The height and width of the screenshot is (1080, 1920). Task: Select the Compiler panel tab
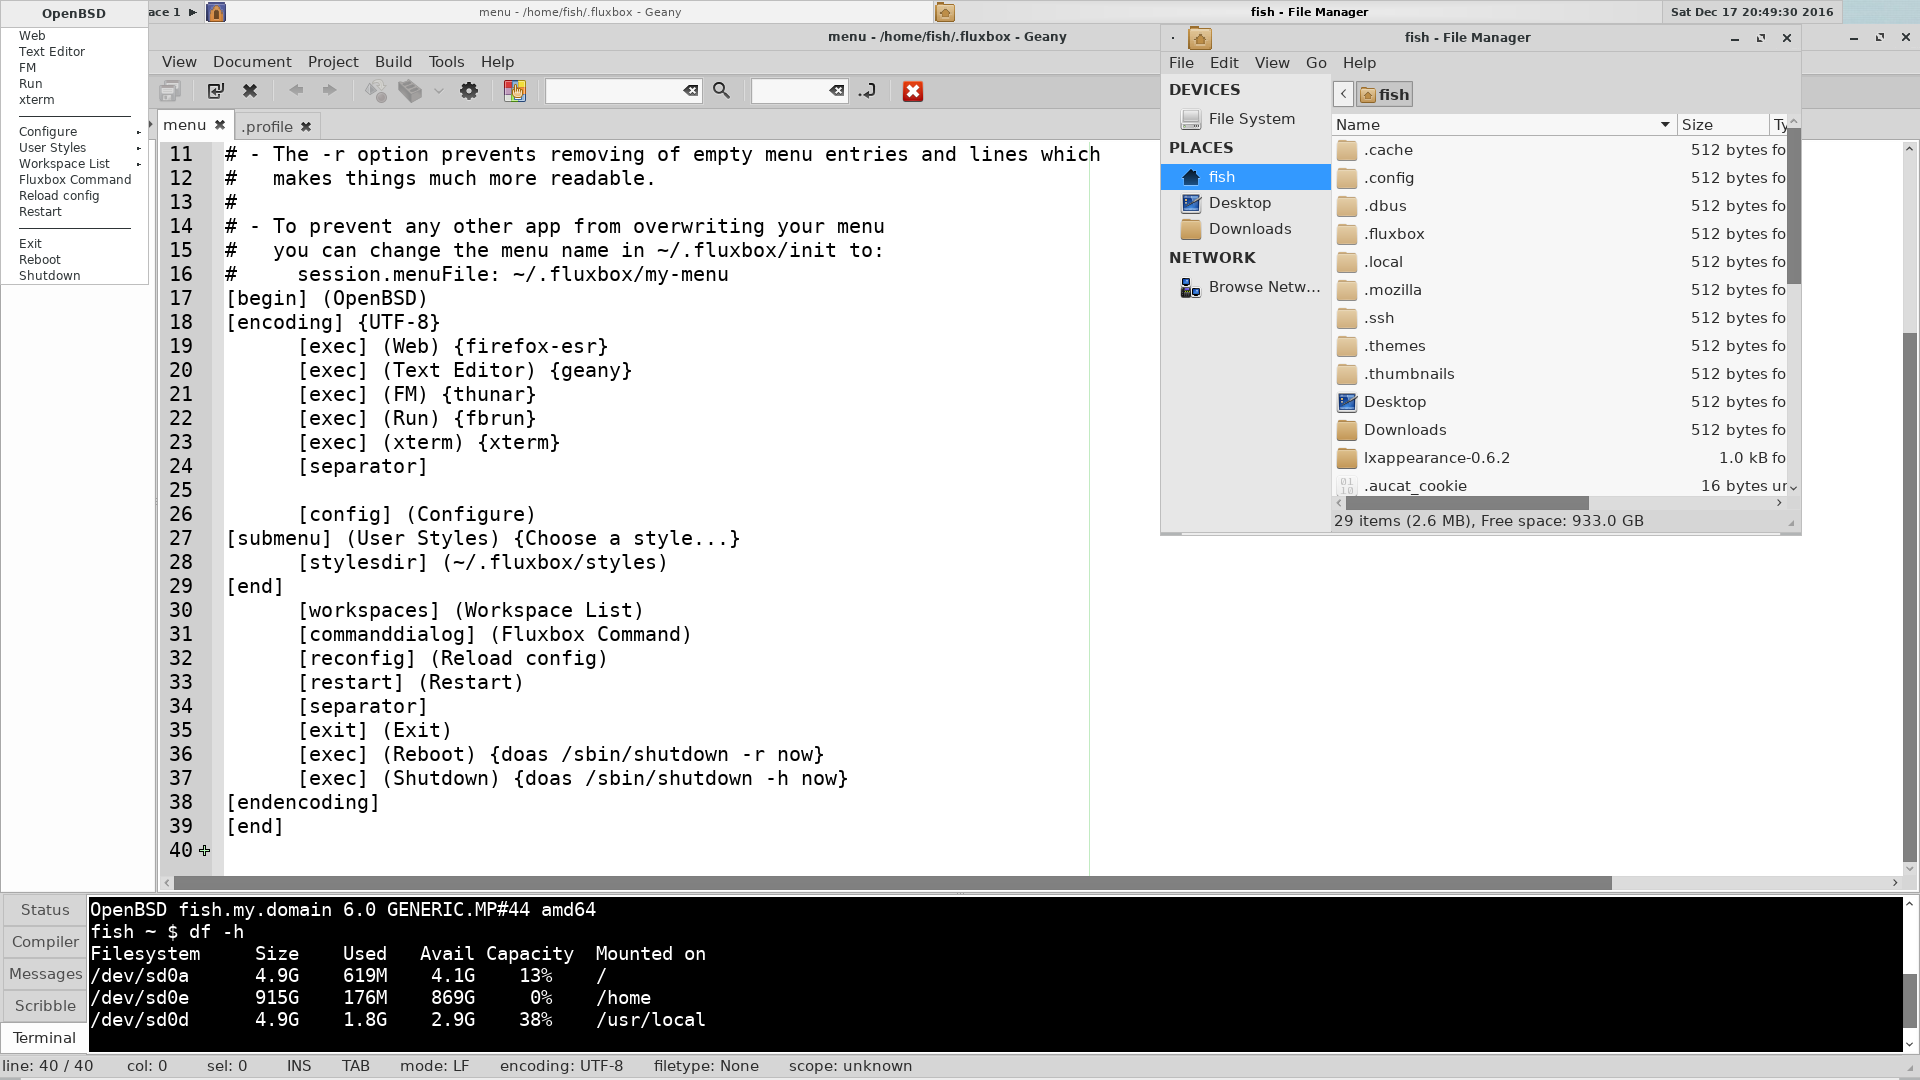45,942
